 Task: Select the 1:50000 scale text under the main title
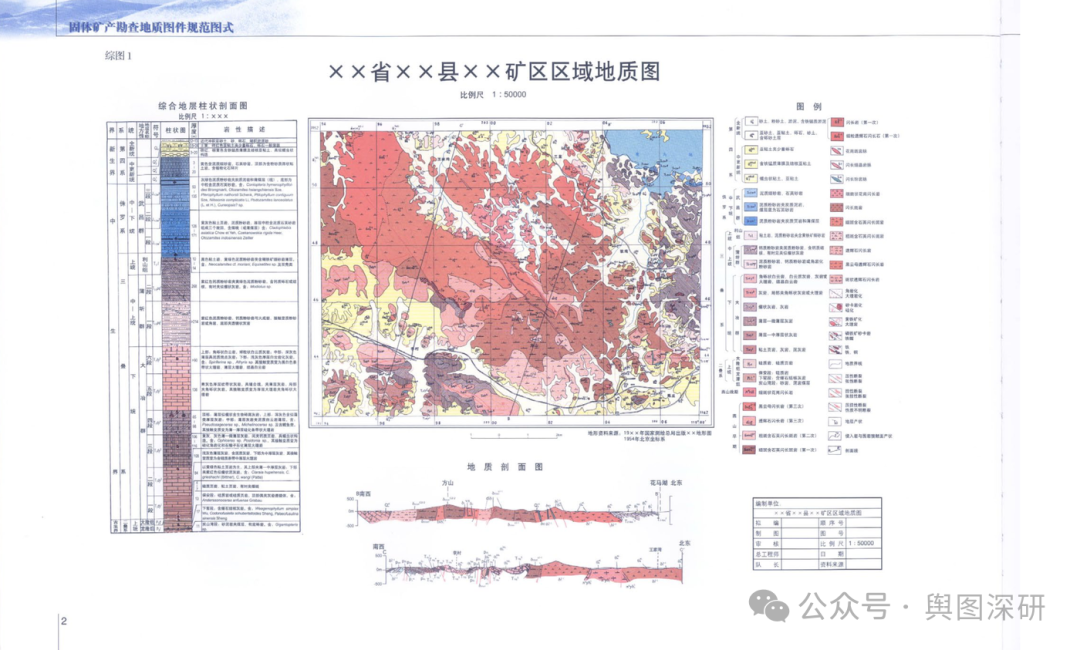pos(508,94)
